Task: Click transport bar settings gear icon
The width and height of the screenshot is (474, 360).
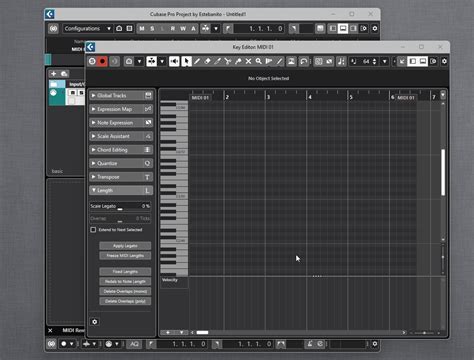Action: pos(375,344)
